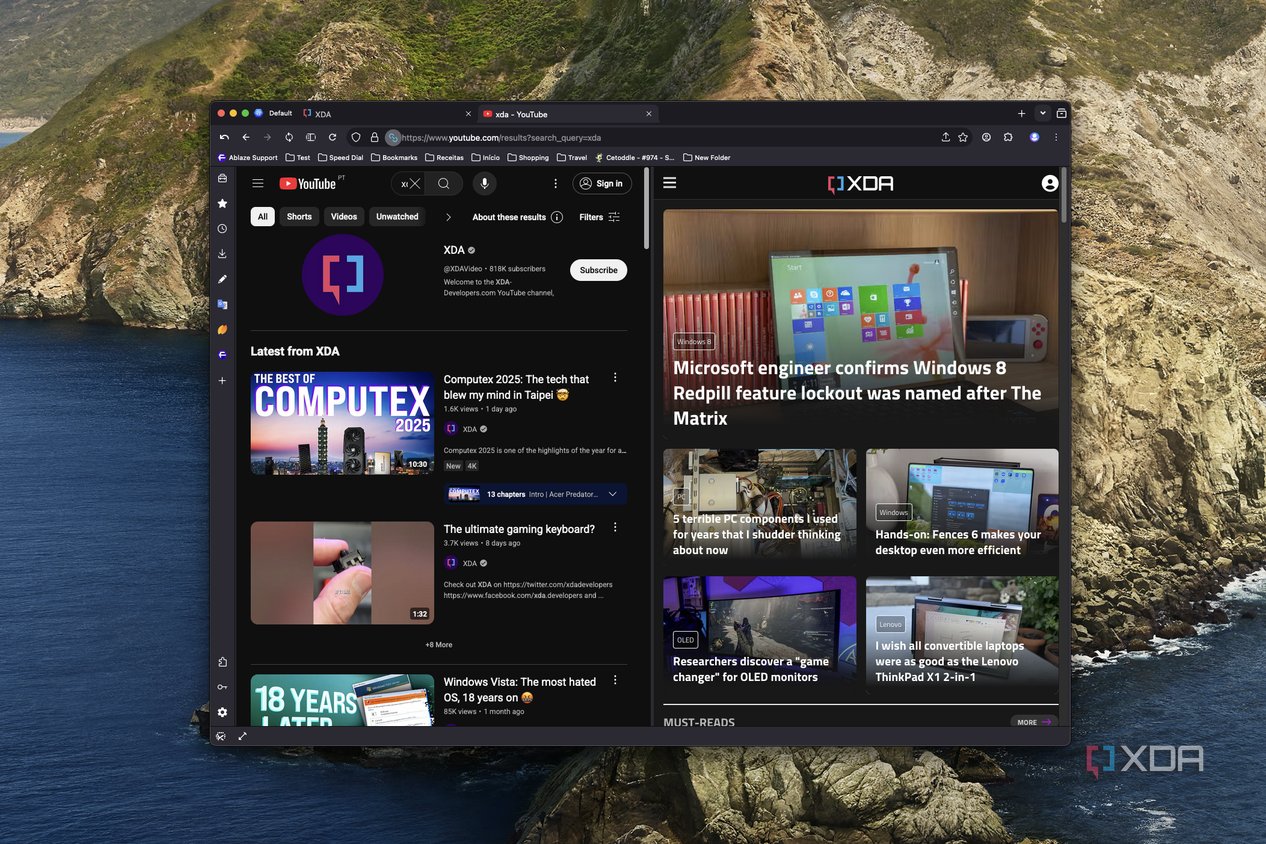Open the browser three-dot menu
Viewport: 1266px width, 844px height.
coord(1056,137)
